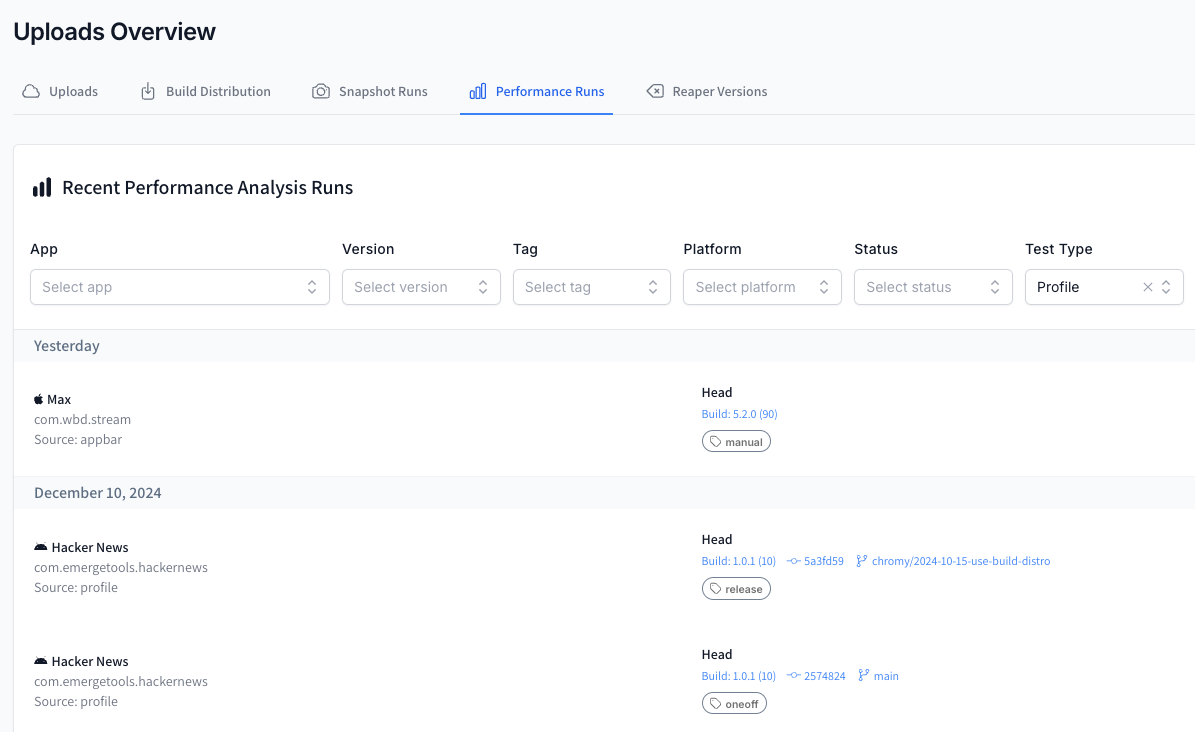Expand the Select version dropdown
1195x732 pixels.
(x=421, y=287)
